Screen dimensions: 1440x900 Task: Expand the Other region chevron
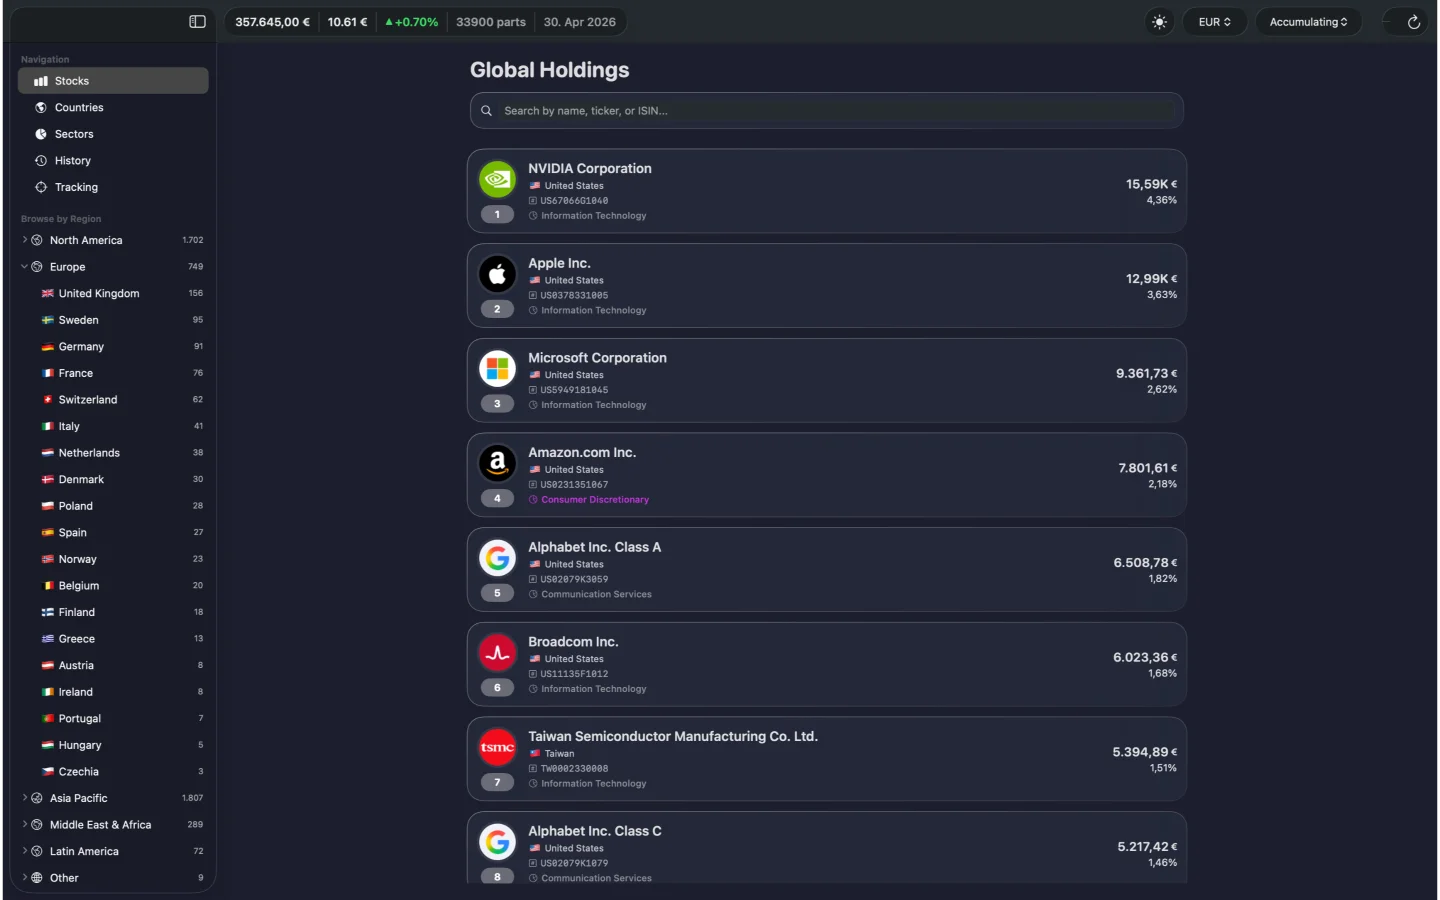pos(25,878)
